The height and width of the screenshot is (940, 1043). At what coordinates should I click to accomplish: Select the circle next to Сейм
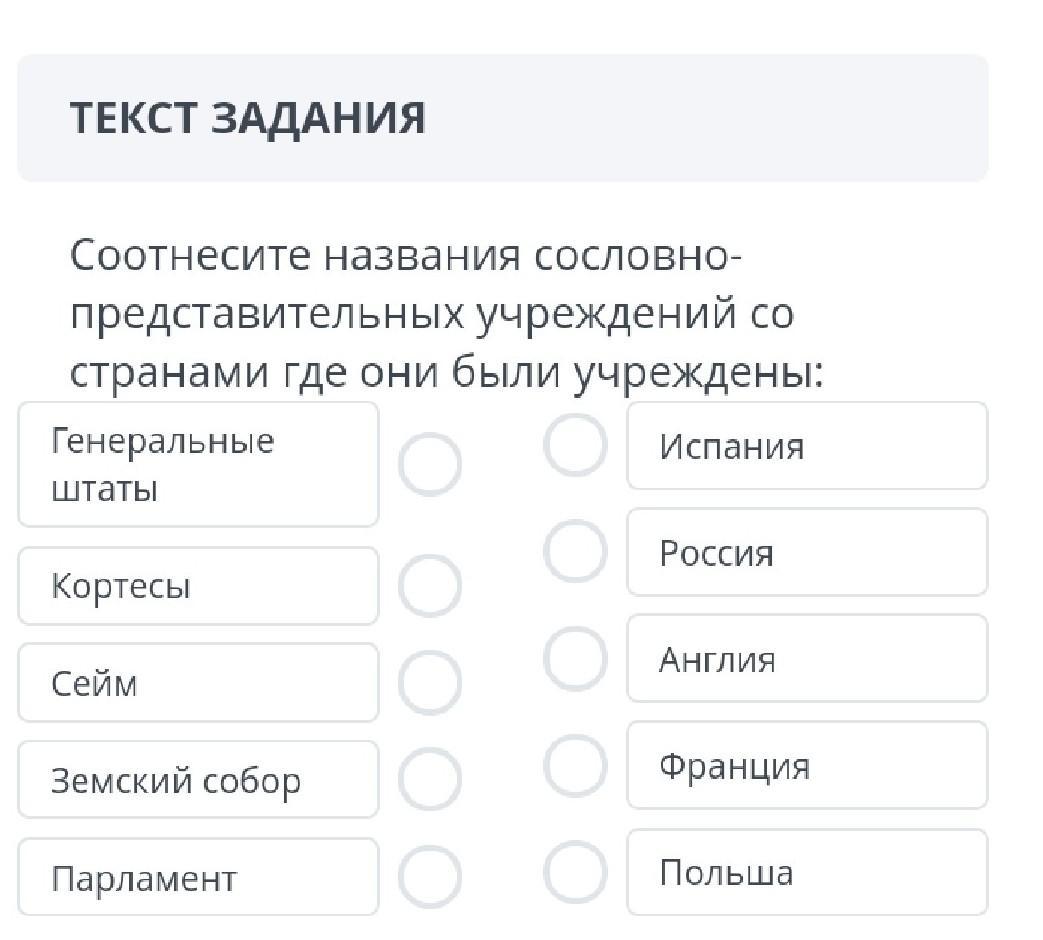pos(430,683)
